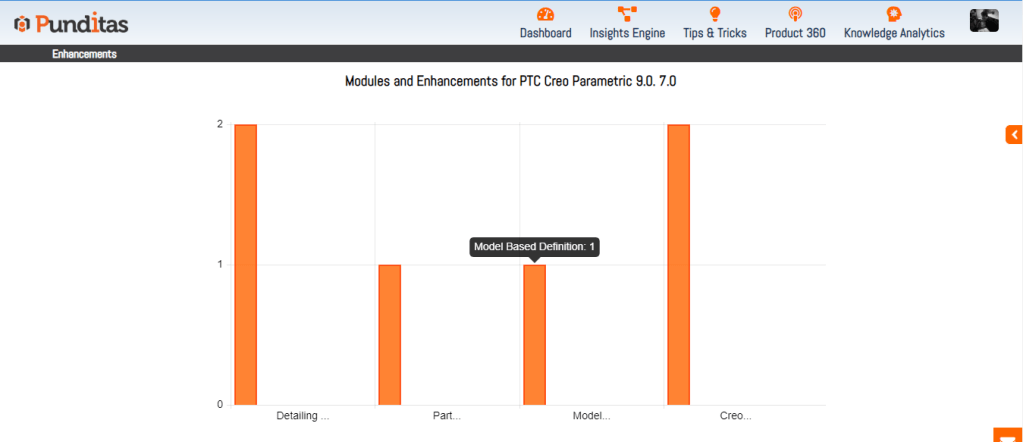Click the Detailing bar in the chart
1023x442 pixels.
[x=246, y=265]
